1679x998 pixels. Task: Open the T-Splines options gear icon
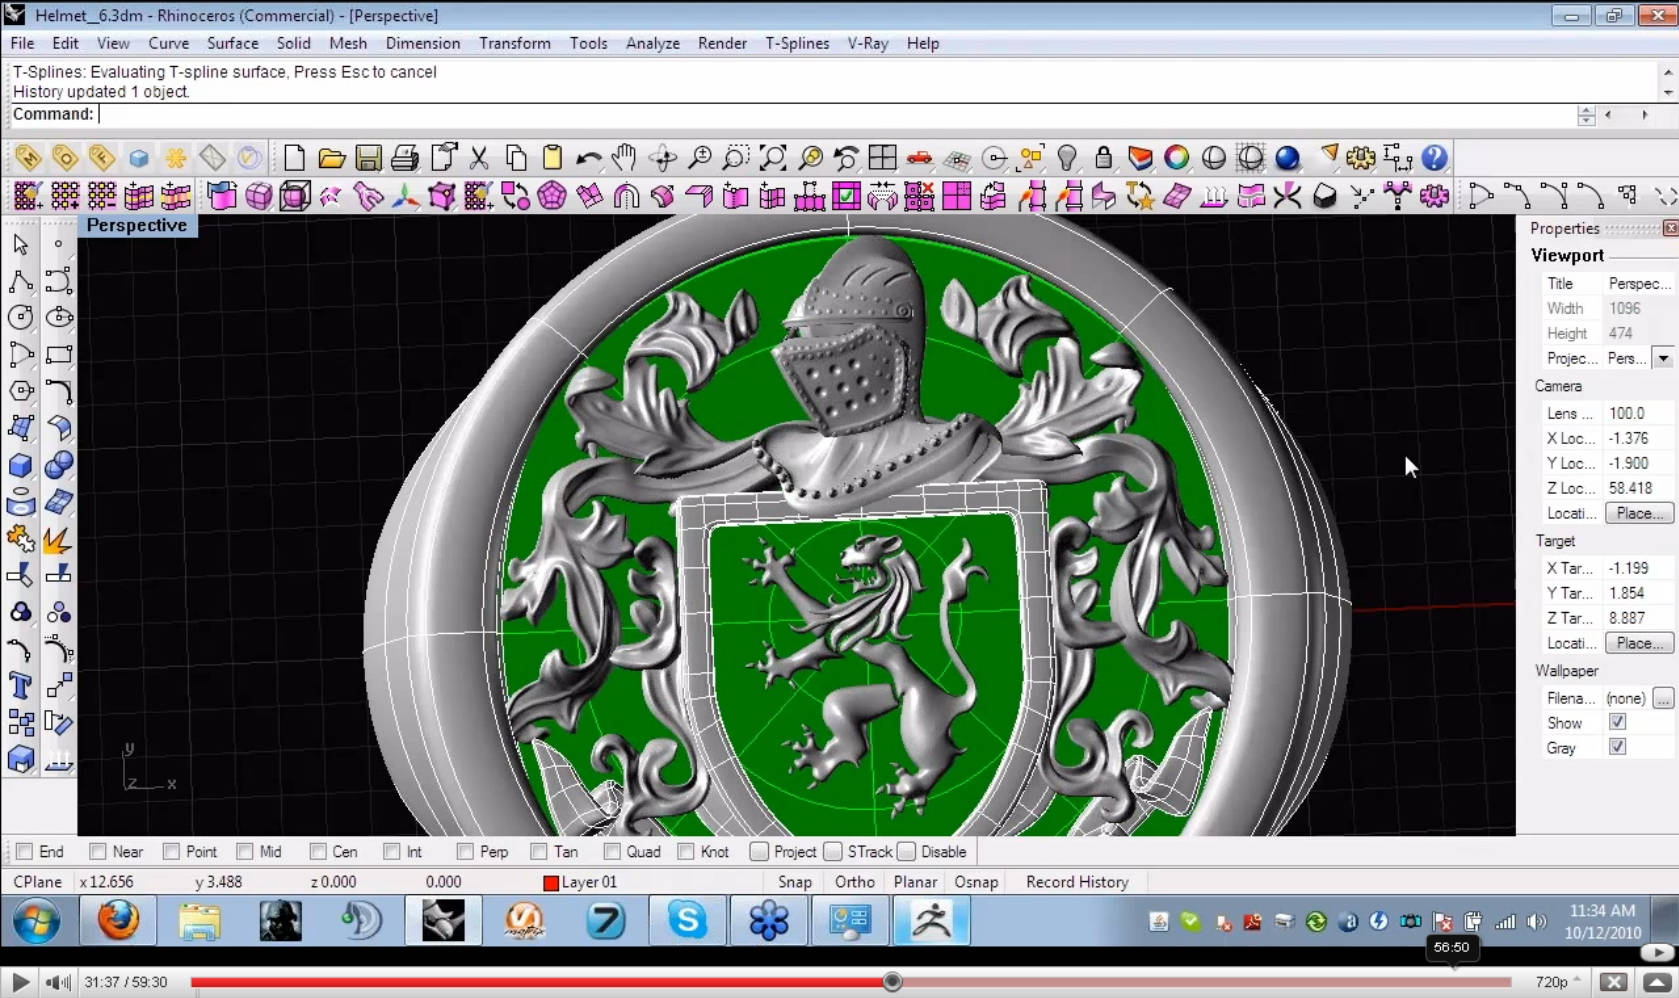[1434, 196]
